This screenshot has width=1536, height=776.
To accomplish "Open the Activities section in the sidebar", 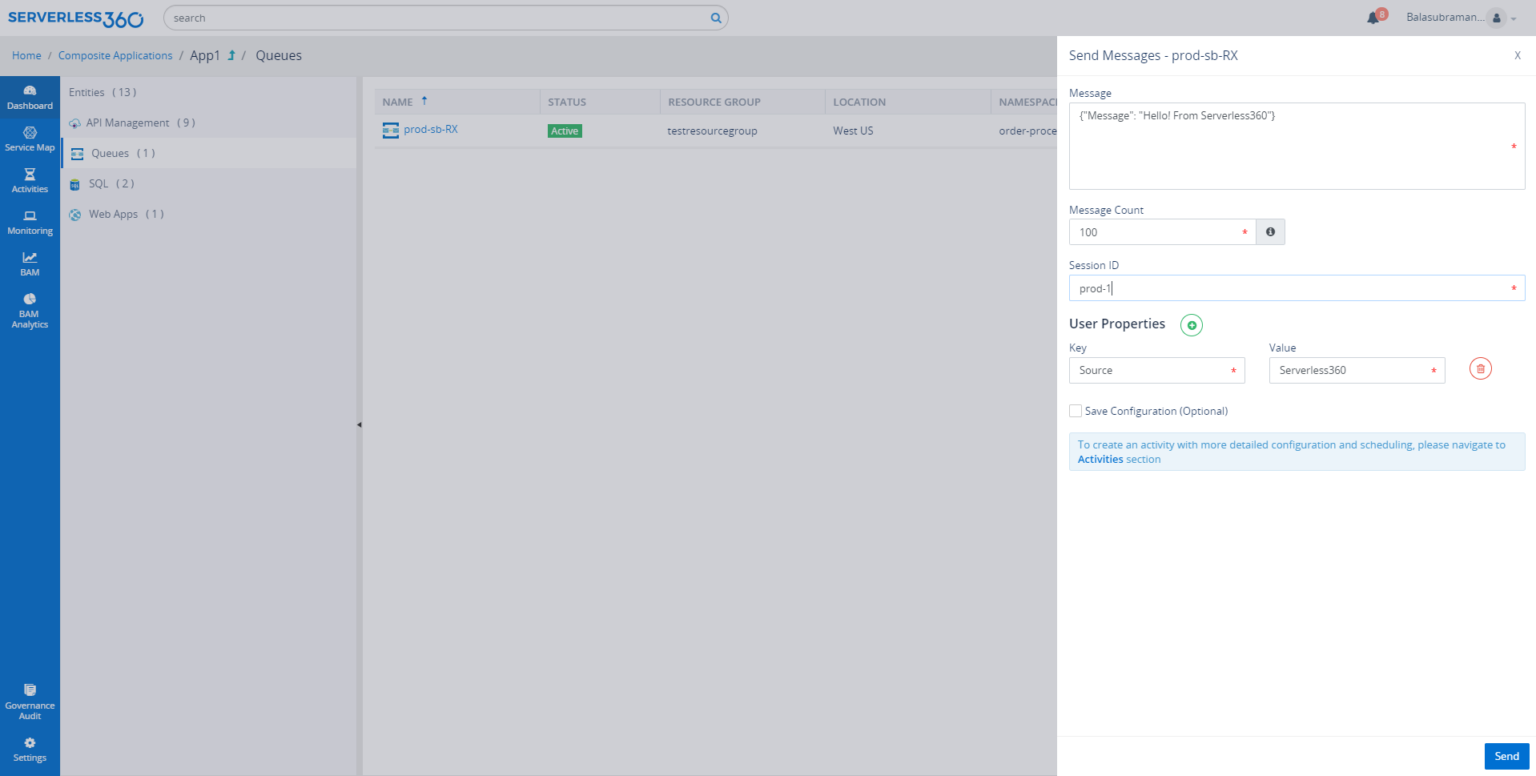I will pyautogui.click(x=30, y=180).
